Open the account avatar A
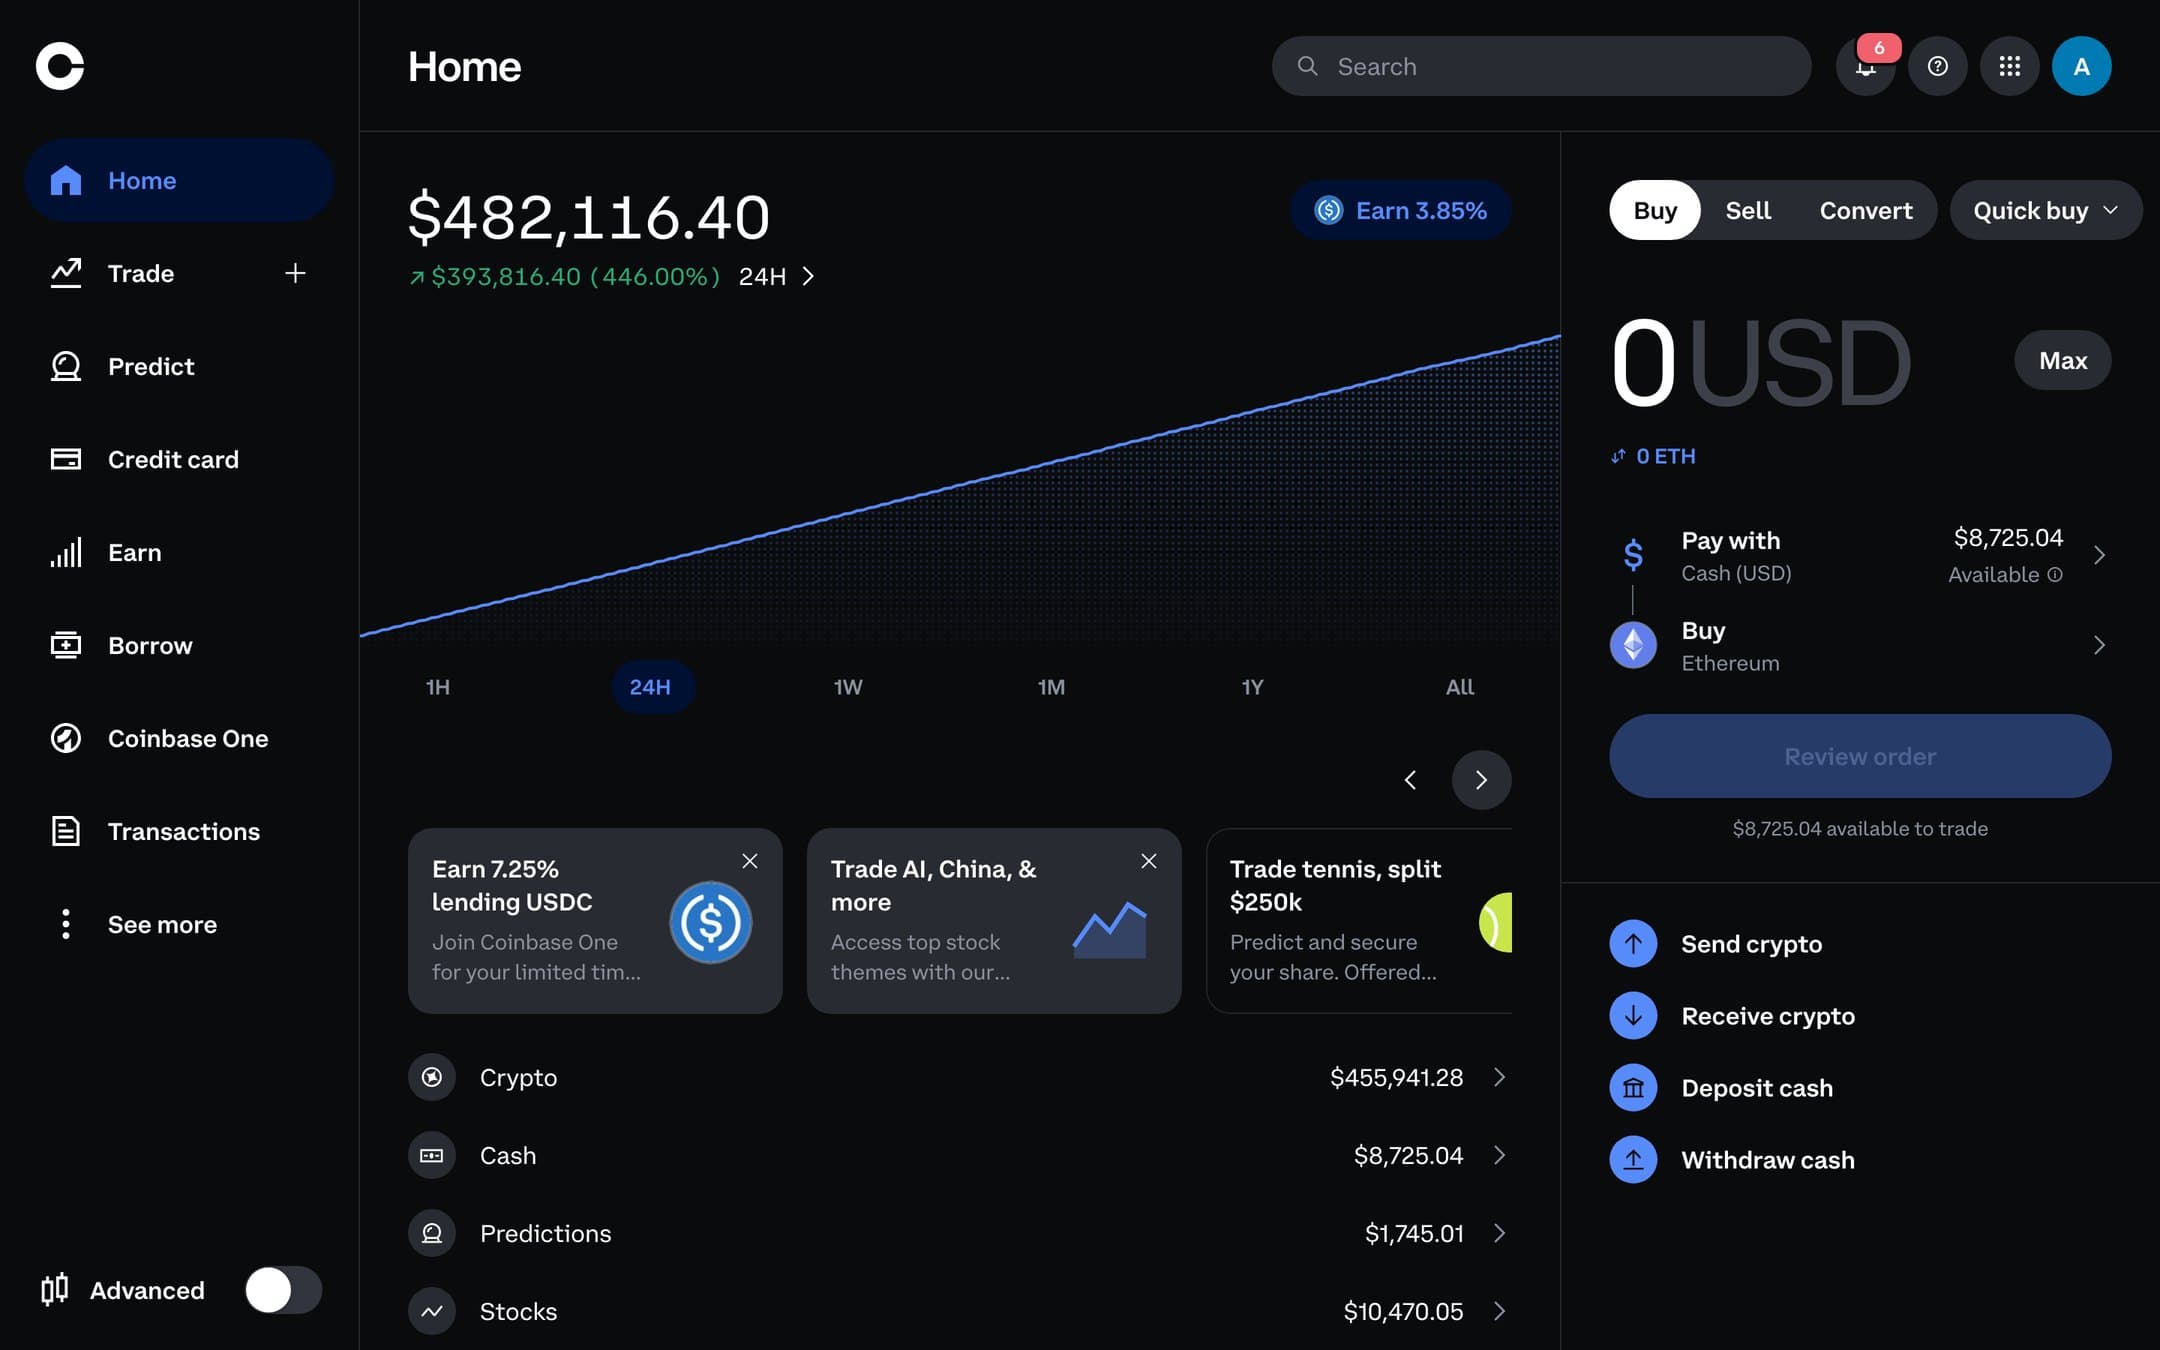 pyautogui.click(x=2082, y=66)
